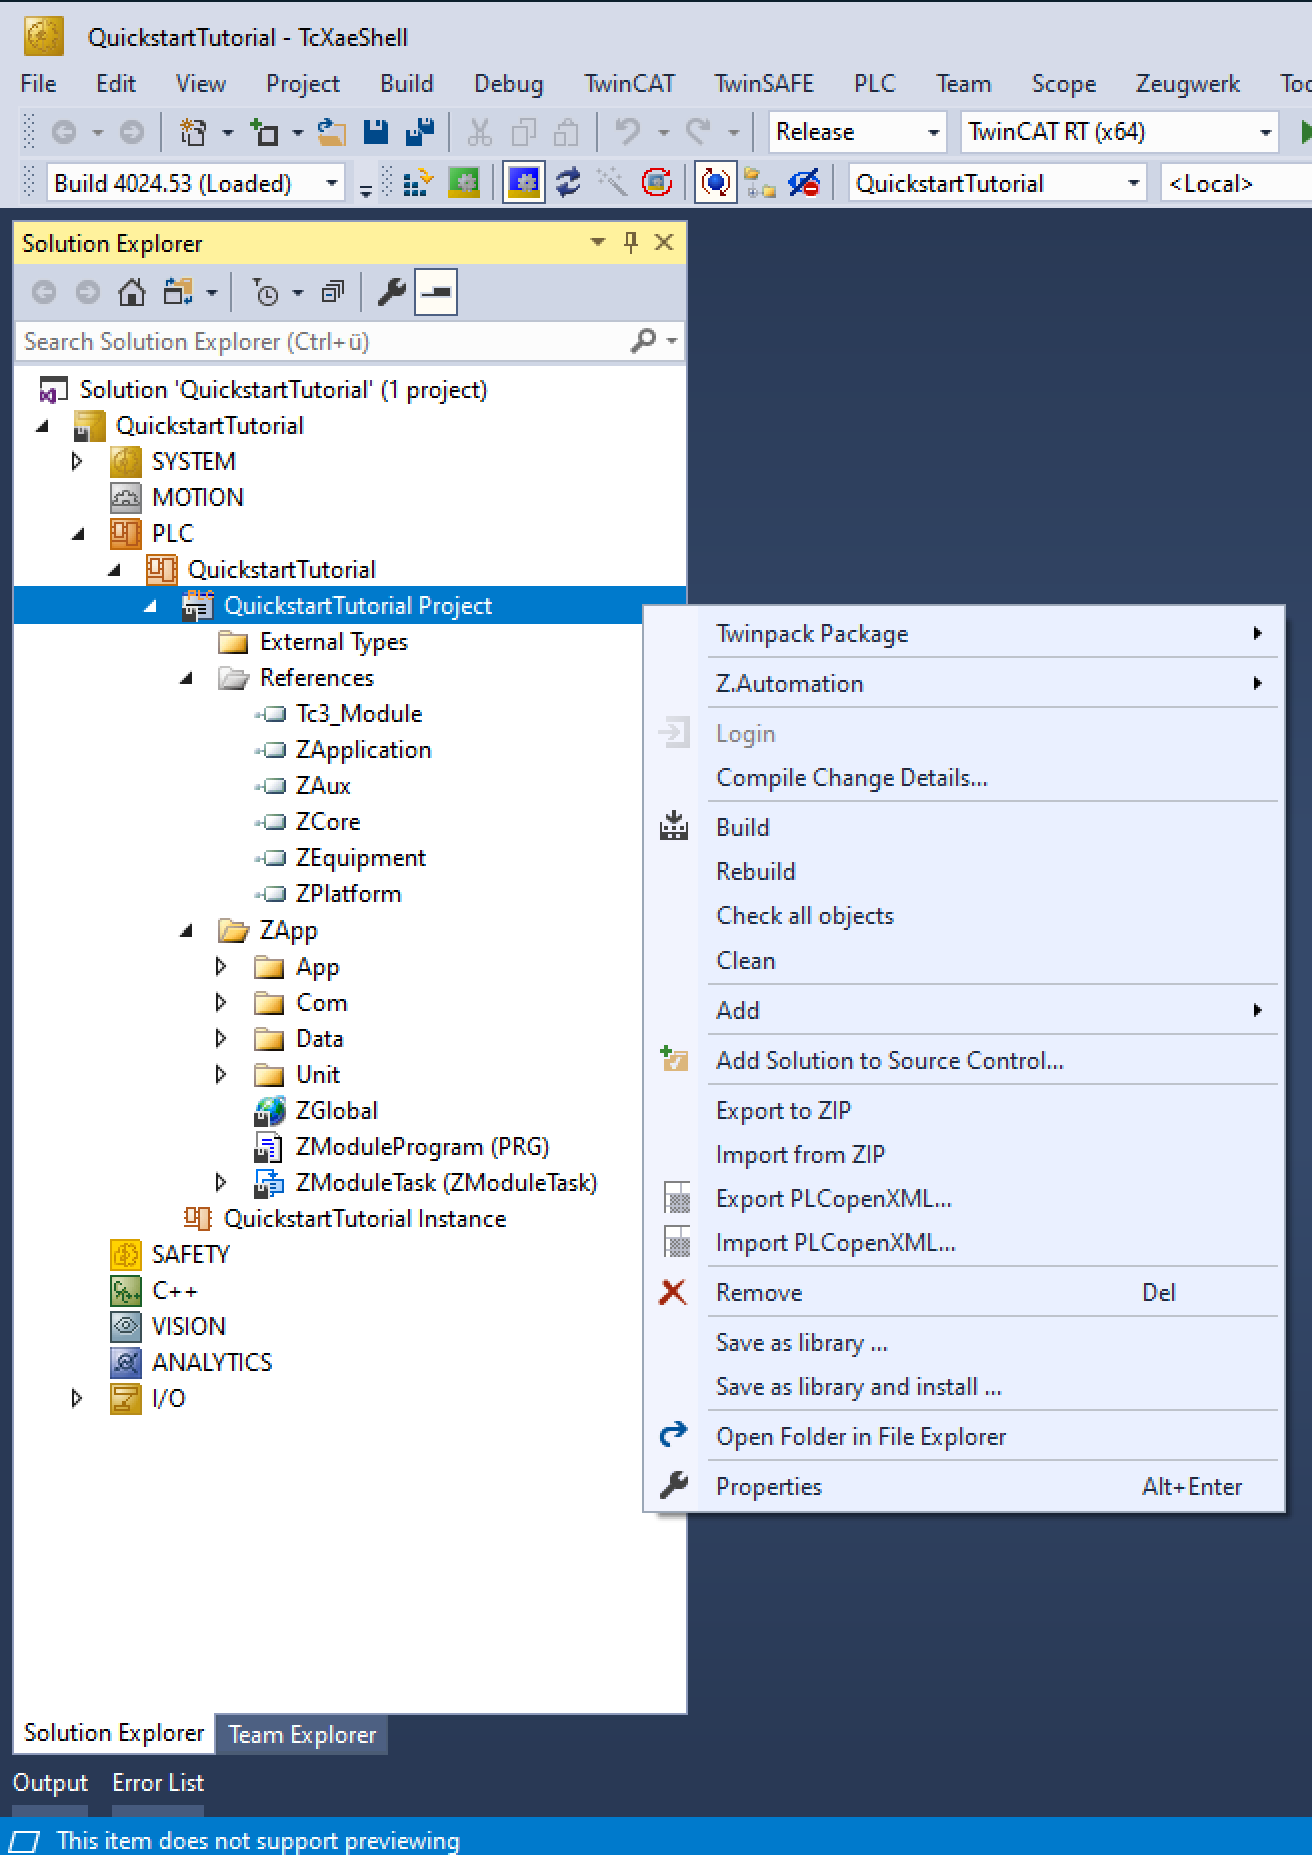Screen dimensions: 1312x1856
Task: Click the Build icon in context menu
Action: pos(674,827)
